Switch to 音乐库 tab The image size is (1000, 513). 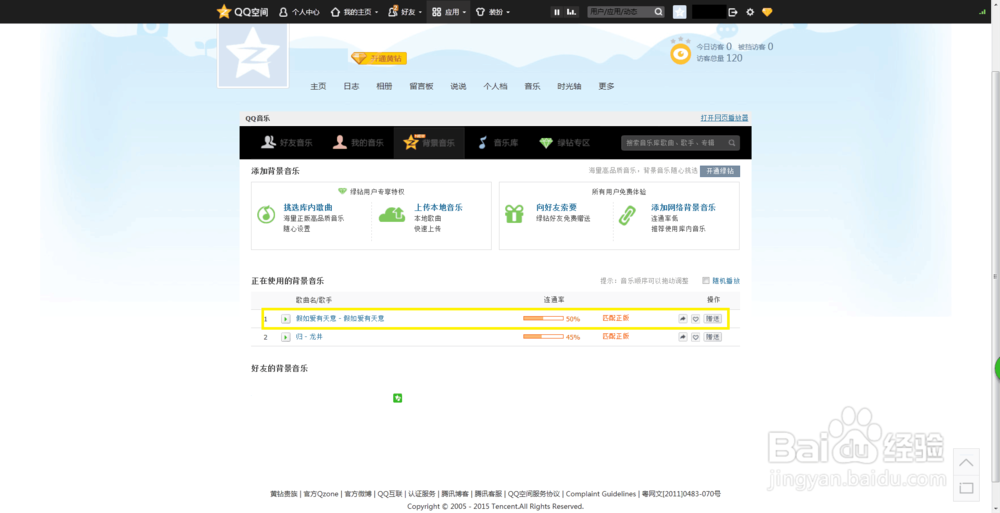pyautogui.click(x=499, y=143)
